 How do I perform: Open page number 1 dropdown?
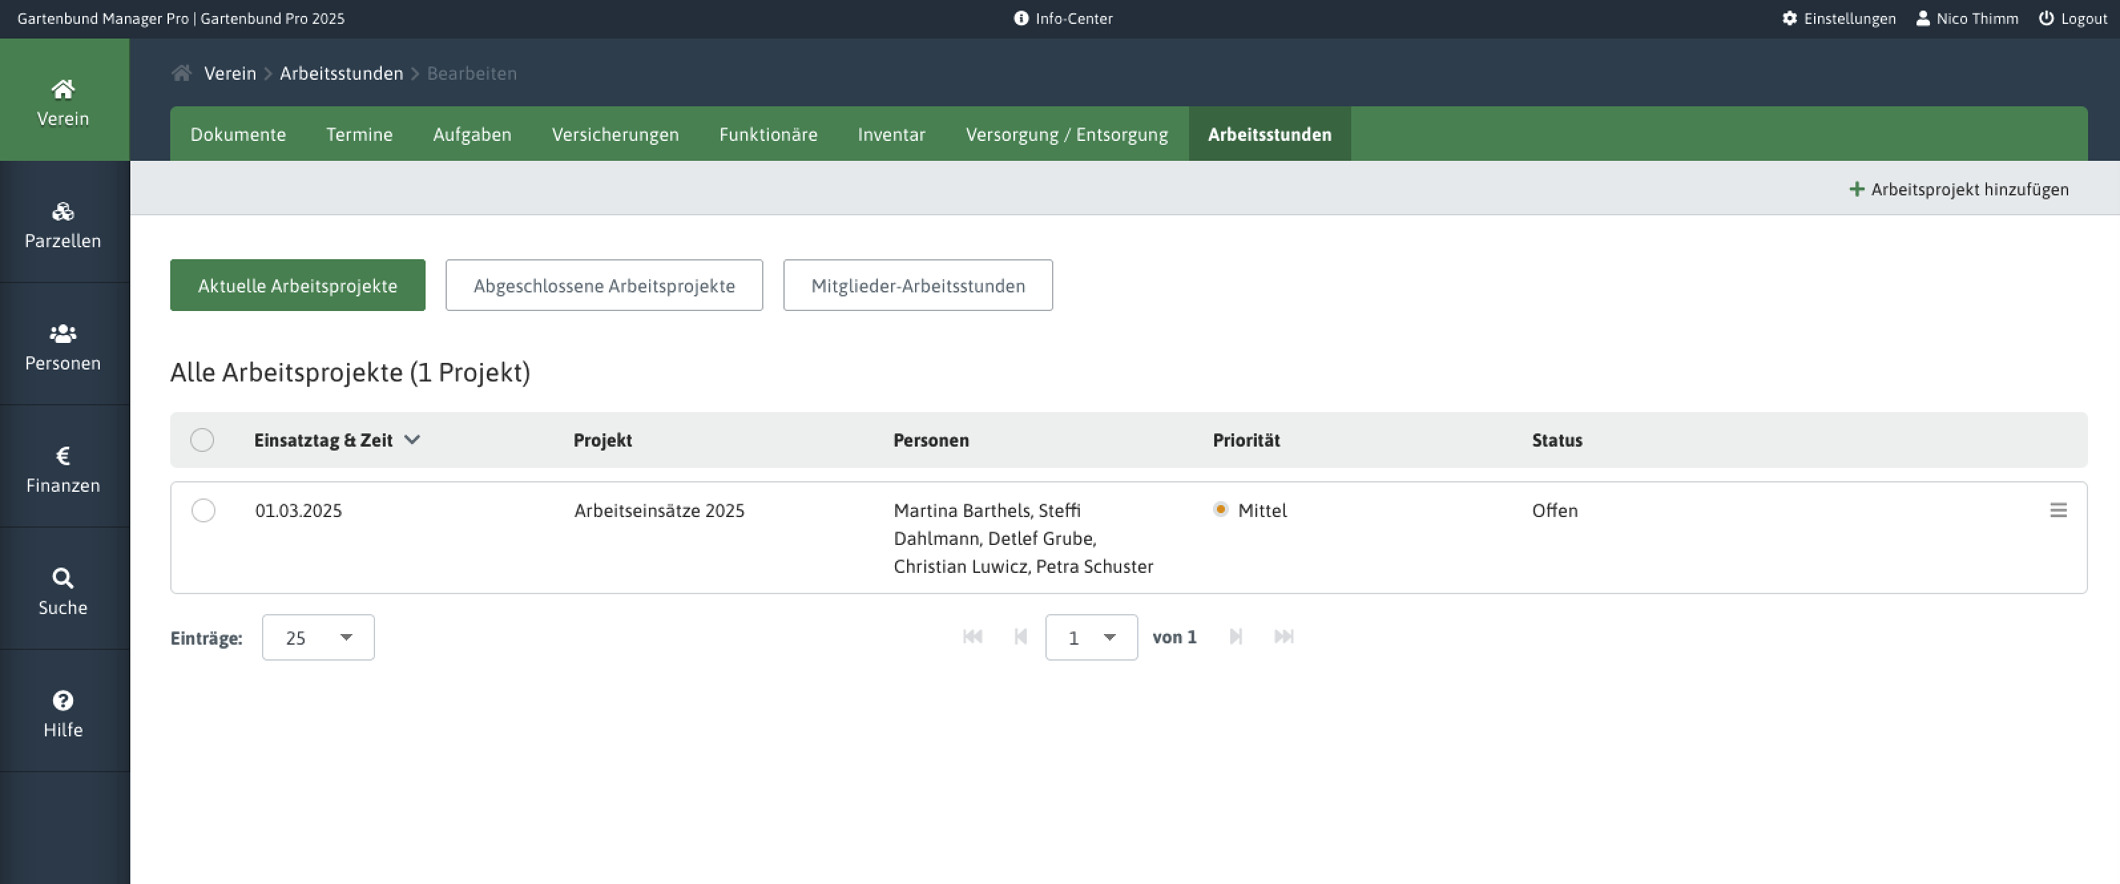coord(1091,637)
